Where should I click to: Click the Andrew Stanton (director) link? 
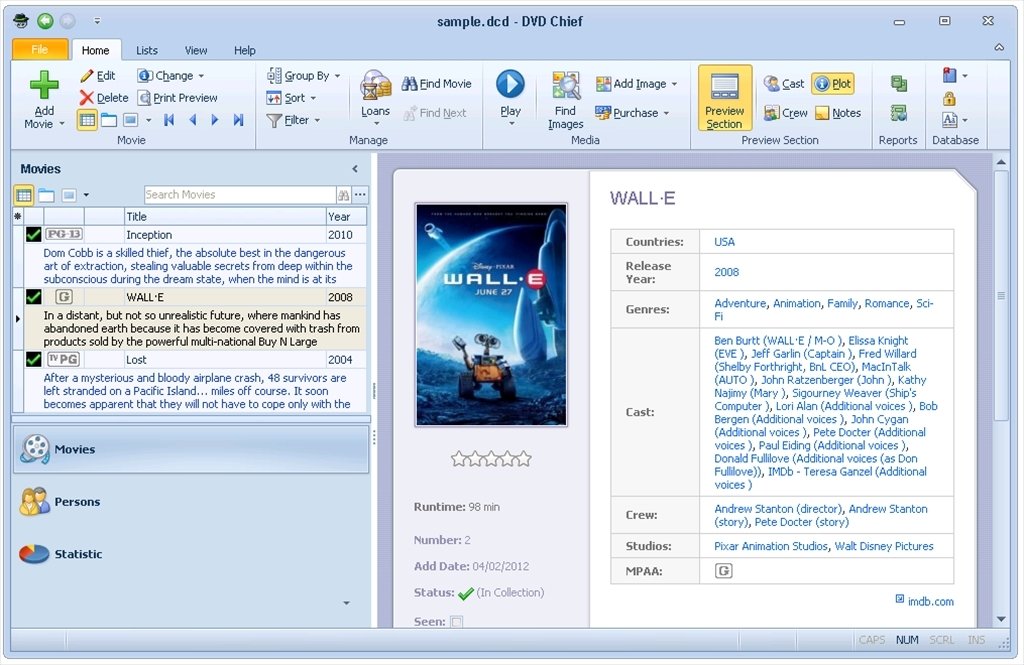[x=777, y=509]
